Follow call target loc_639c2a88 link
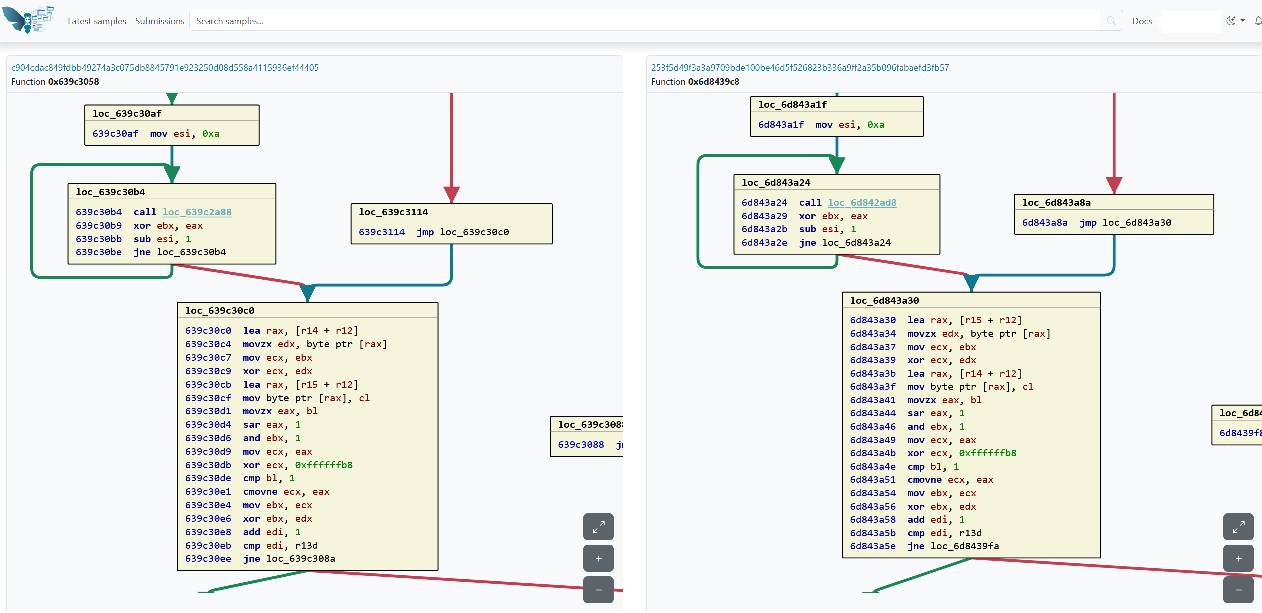The height and width of the screenshot is (613, 1262). click(197, 212)
